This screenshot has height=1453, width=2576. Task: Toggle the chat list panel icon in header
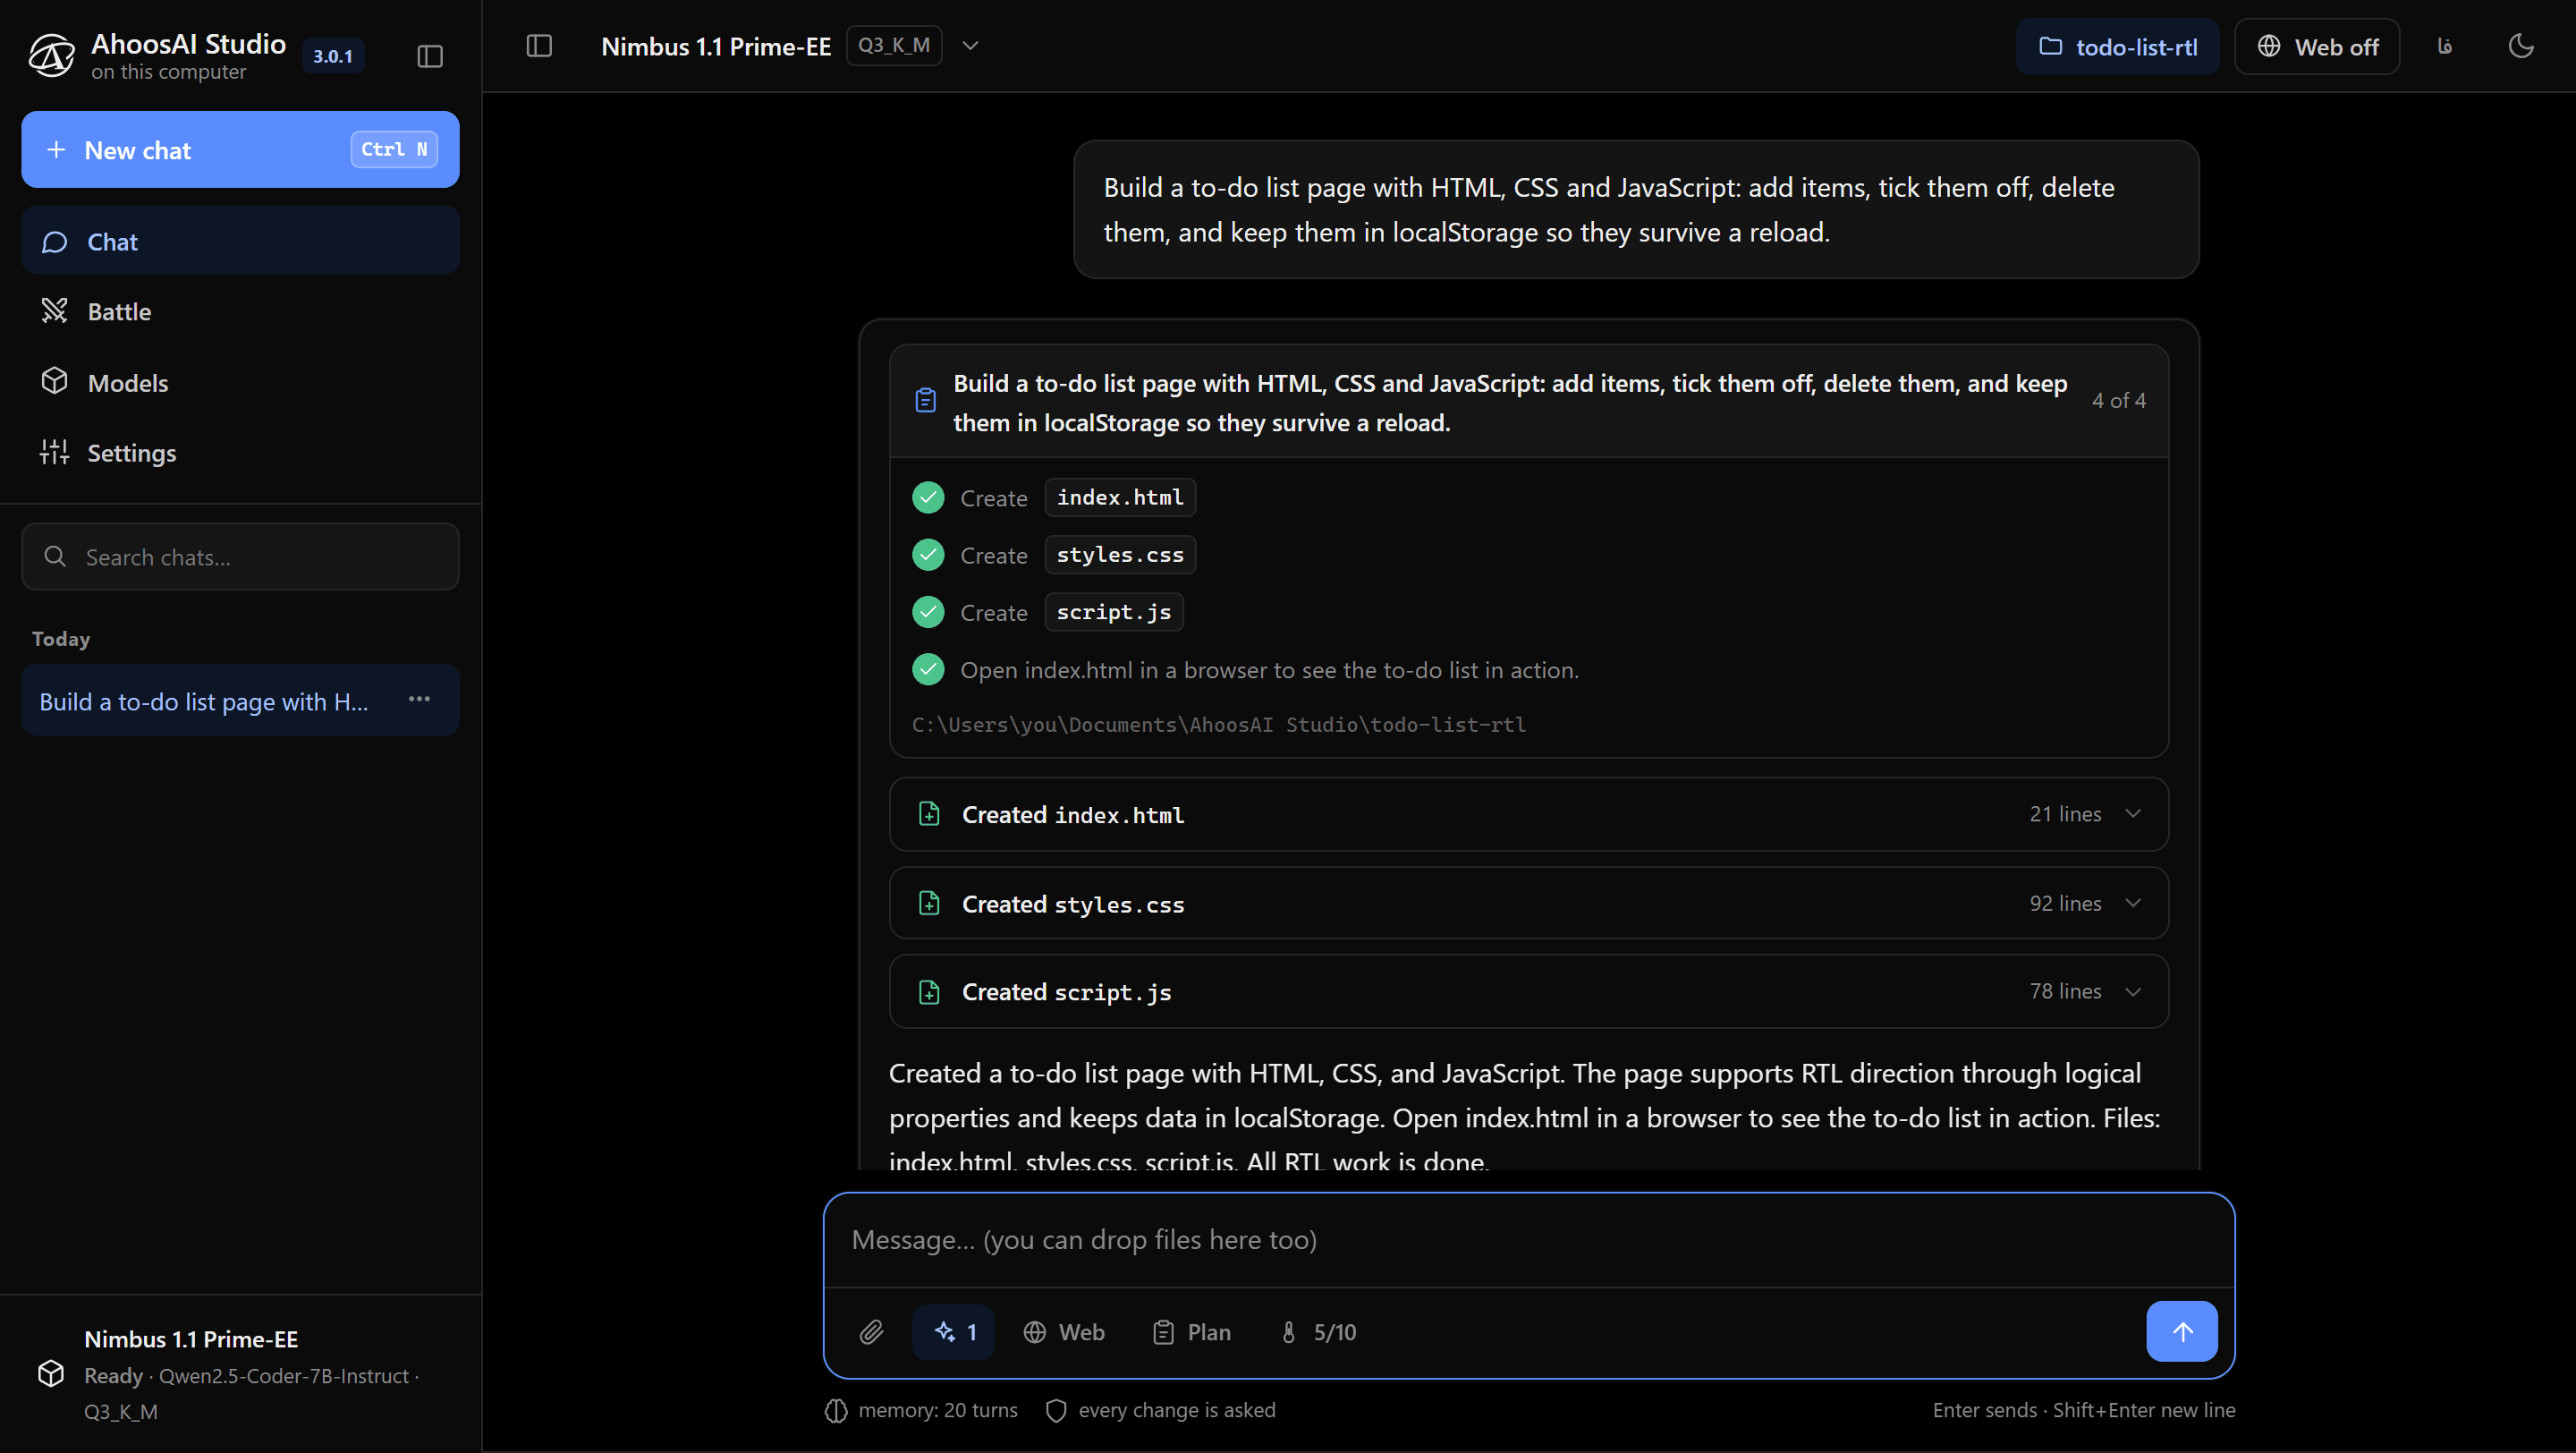[x=539, y=46]
